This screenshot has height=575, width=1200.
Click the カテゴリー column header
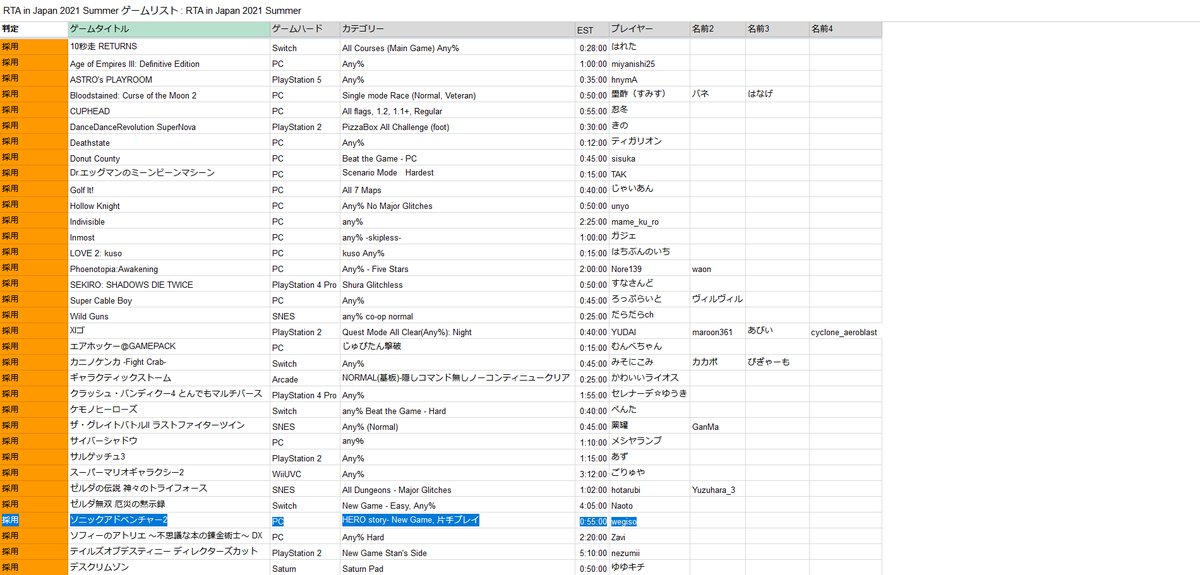click(457, 30)
